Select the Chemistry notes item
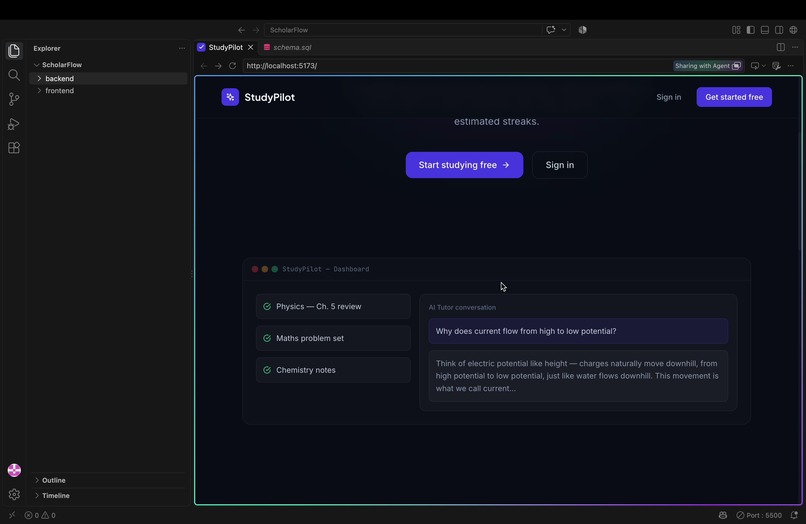The width and height of the screenshot is (806, 524). (x=333, y=370)
